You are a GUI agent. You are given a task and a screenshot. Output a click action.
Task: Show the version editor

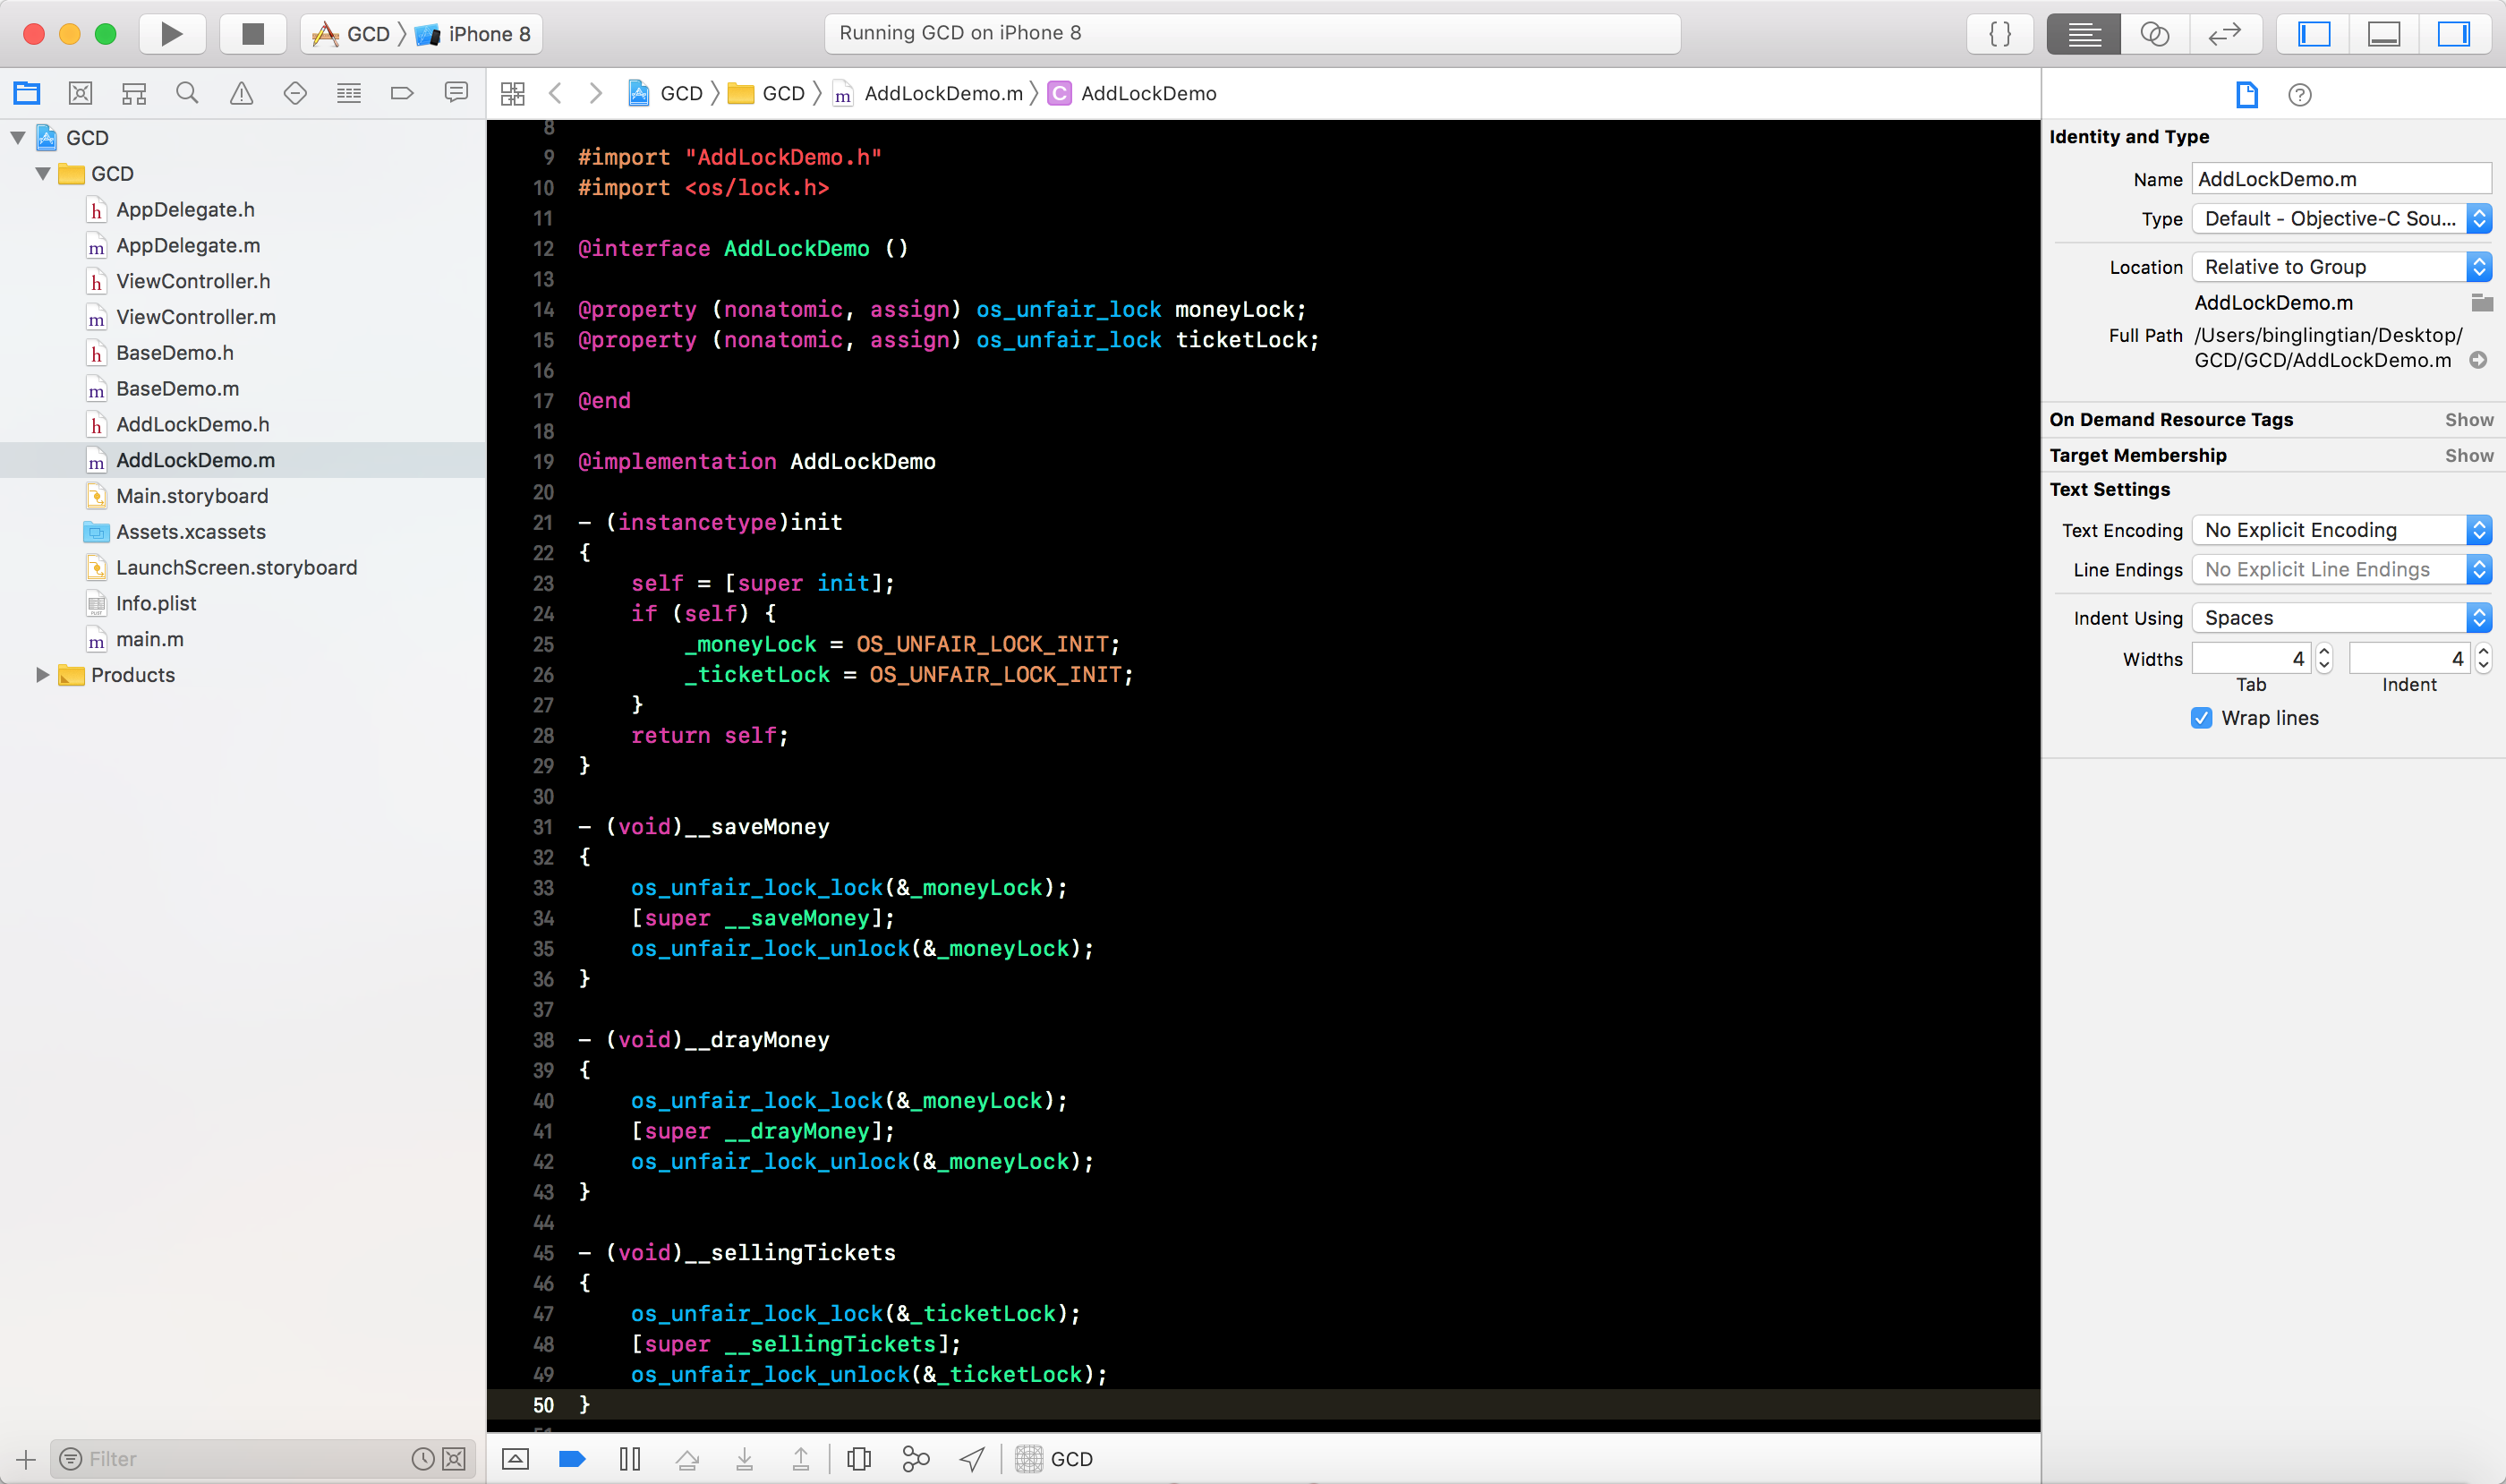click(x=2225, y=34)
